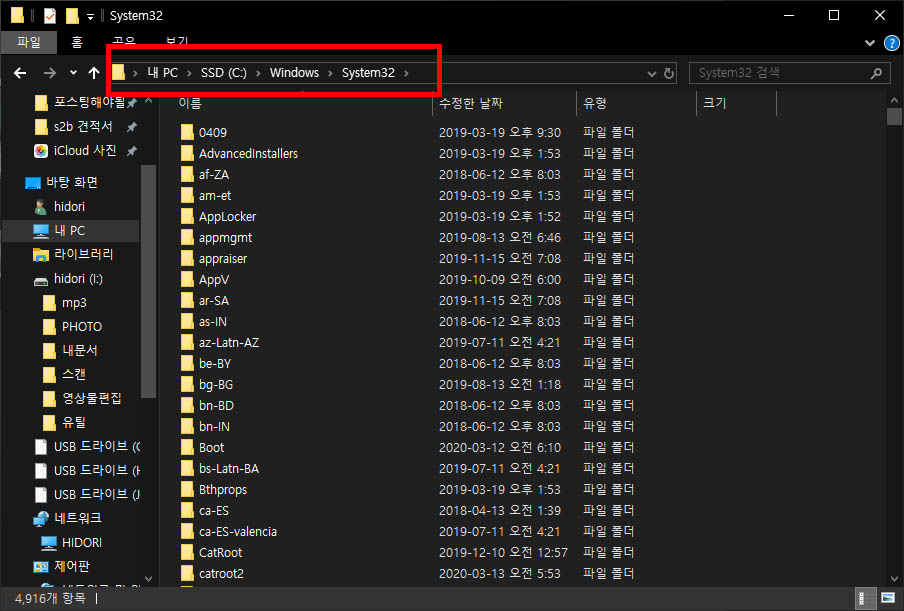Sort by 이름 column header
This screenshot has height=611, width=904.
(190, 103)
